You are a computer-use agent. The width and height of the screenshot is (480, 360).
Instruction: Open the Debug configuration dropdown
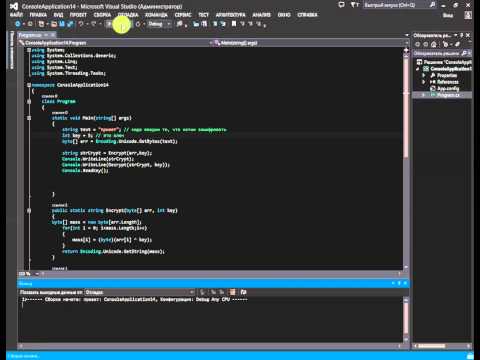click(x=159, y=24)
